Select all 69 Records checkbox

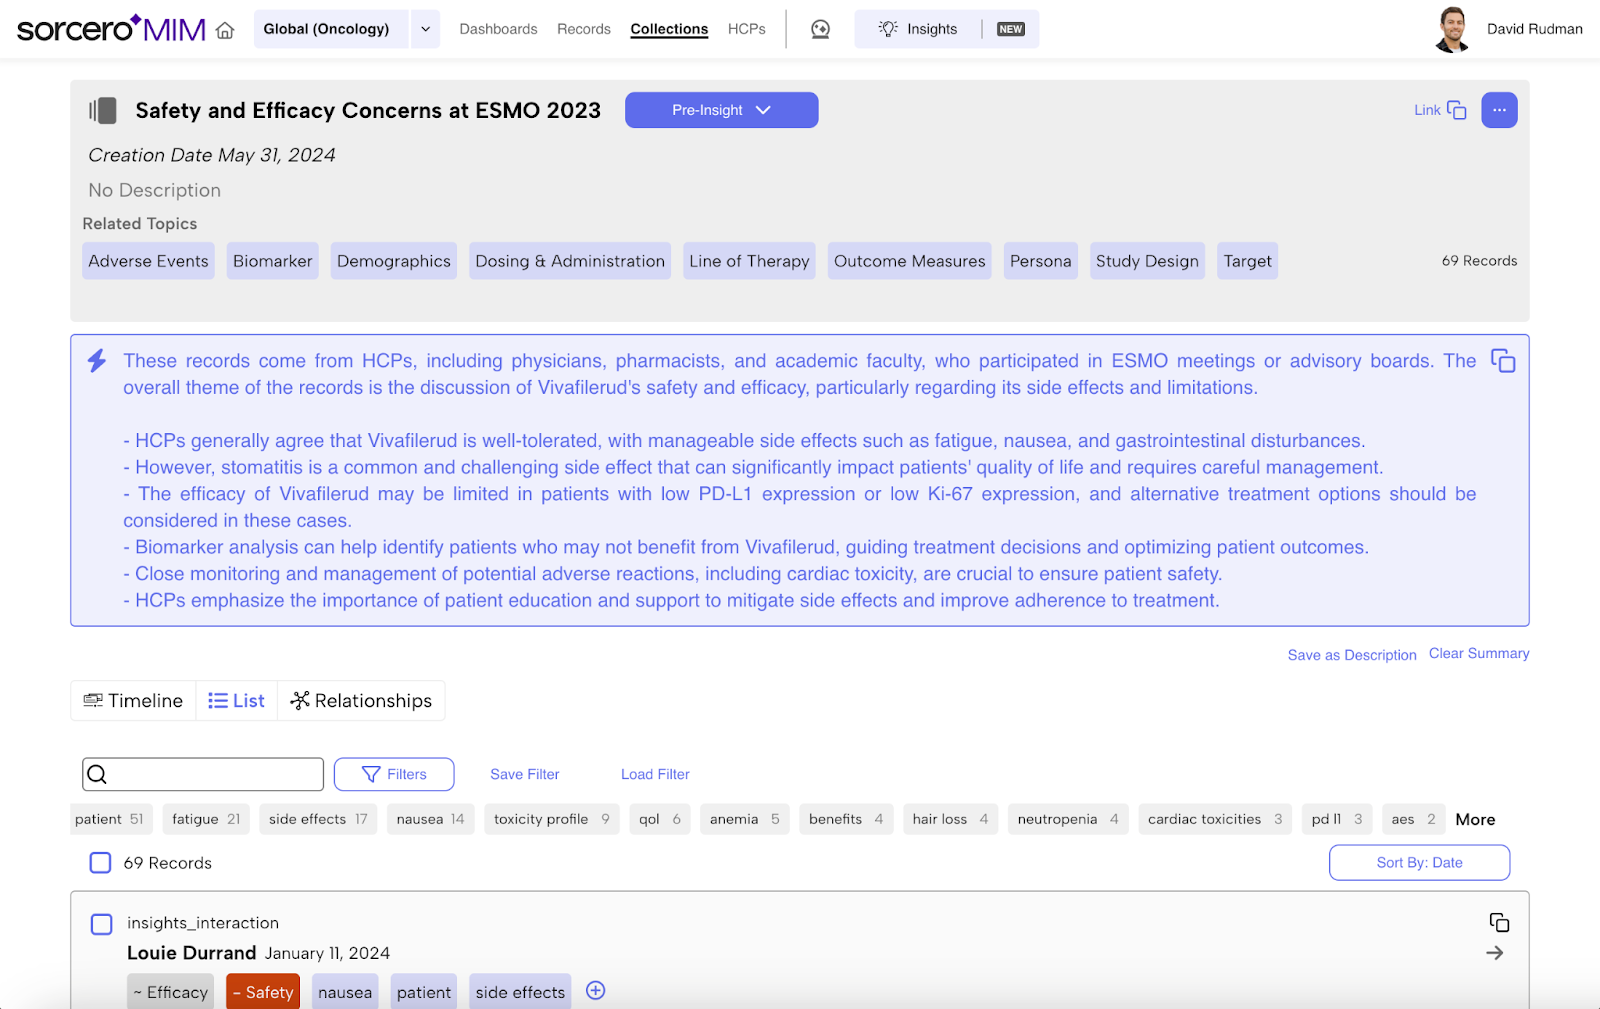100,862
